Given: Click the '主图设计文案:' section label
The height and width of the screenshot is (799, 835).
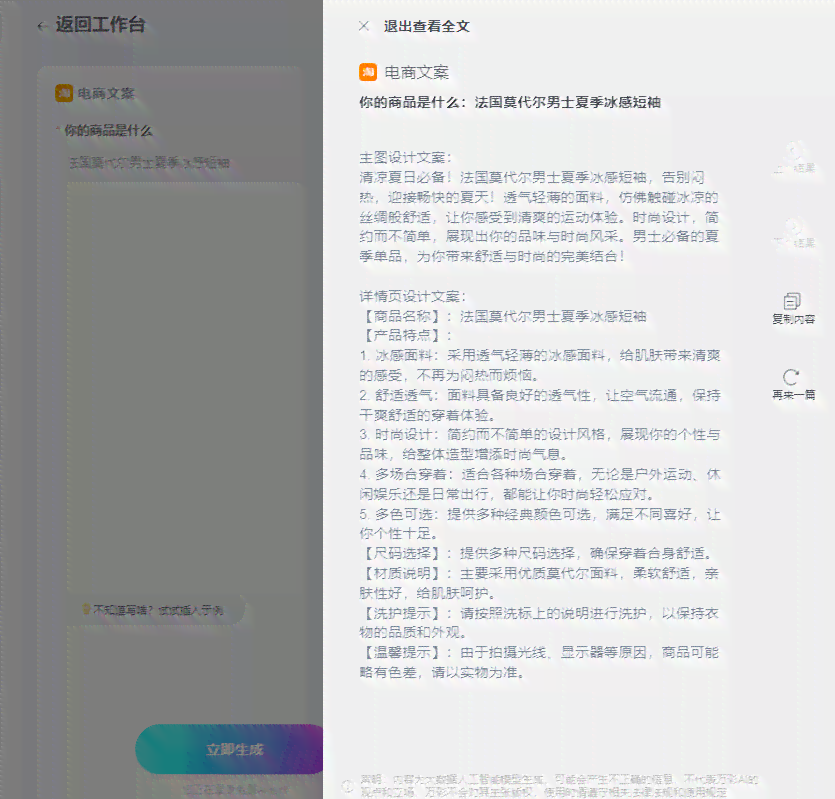Looking at the screenshot, I should pos(405,158).
